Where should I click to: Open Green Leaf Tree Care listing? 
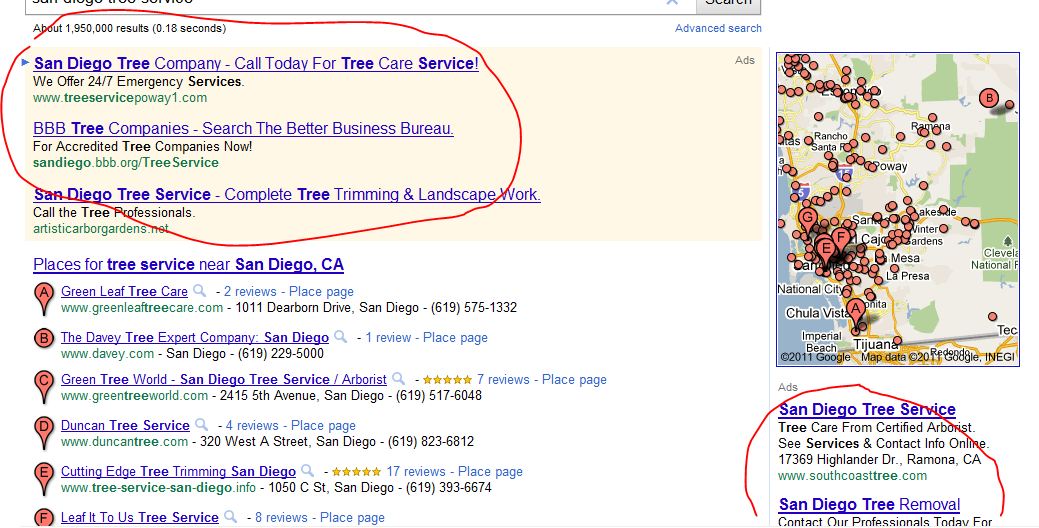coord(125,291)
